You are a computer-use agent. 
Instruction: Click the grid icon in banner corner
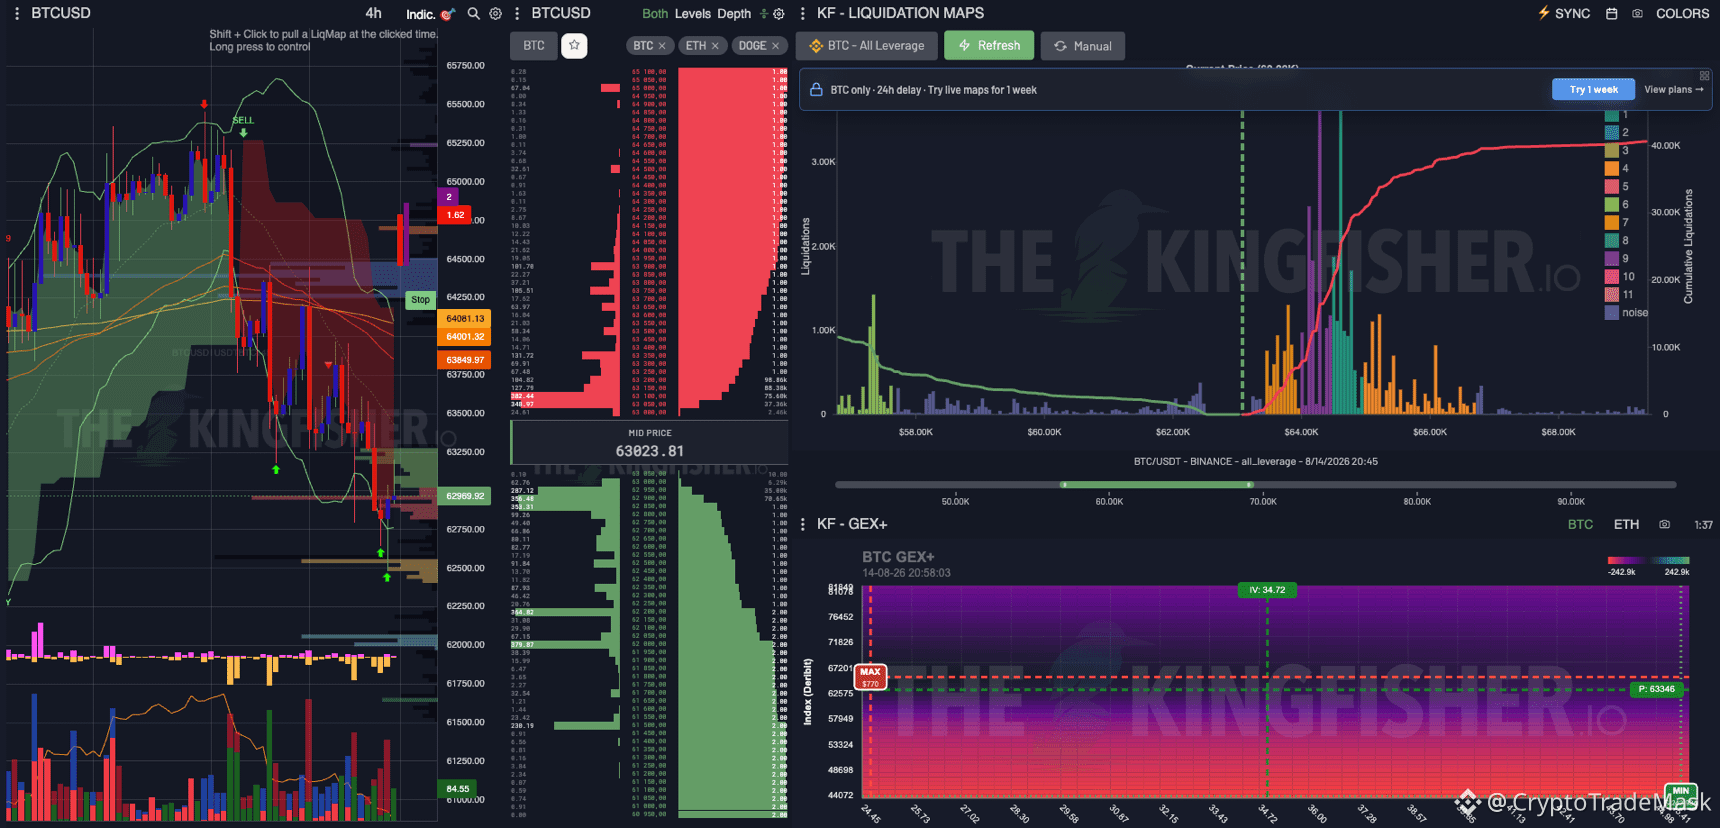point(1704,76)
